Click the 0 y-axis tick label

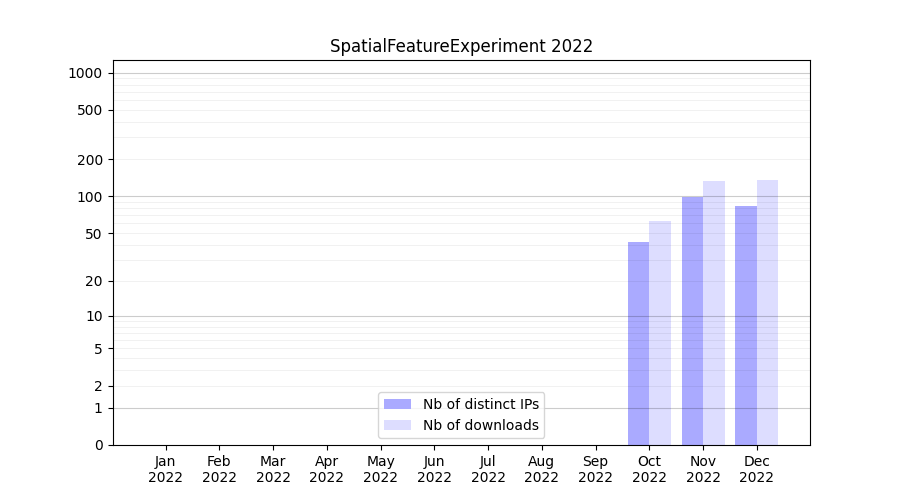pos(99,445)
